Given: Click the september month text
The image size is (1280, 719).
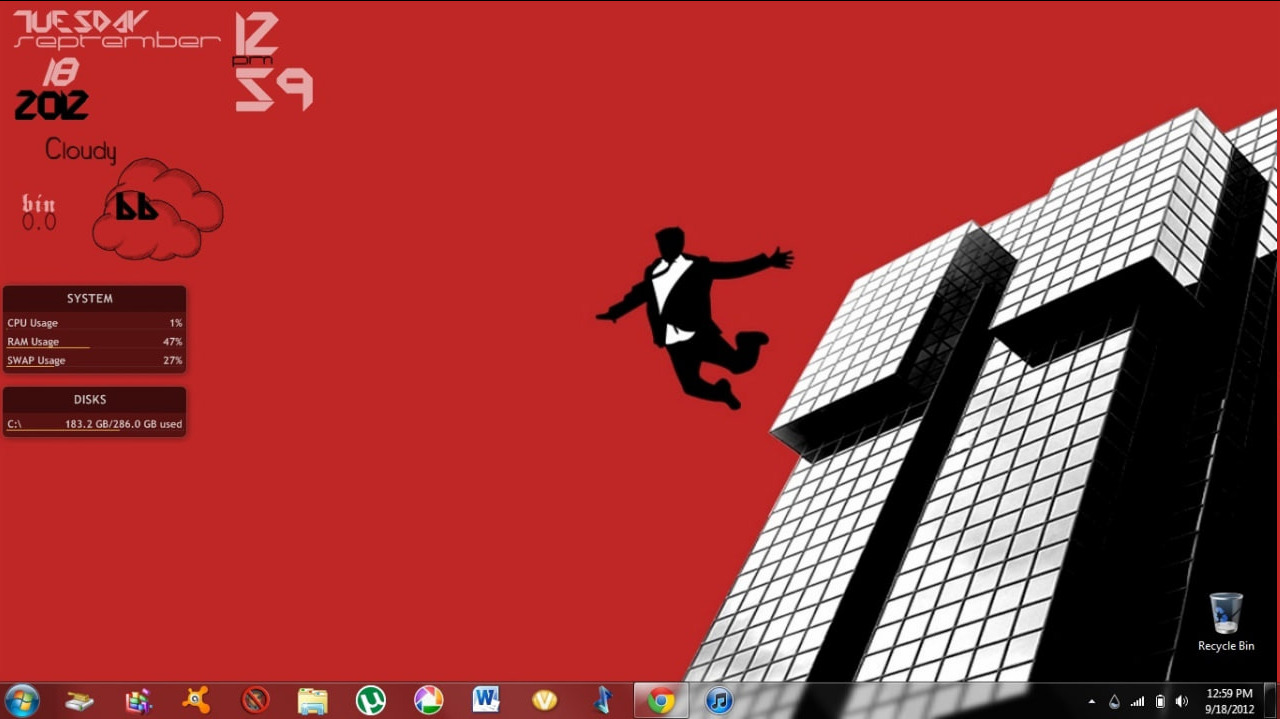Looking at the screenshot, I should (117, 42).
